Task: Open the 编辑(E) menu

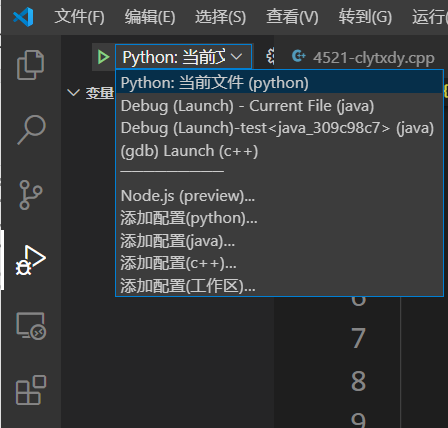Action: [x=150, y=17]
